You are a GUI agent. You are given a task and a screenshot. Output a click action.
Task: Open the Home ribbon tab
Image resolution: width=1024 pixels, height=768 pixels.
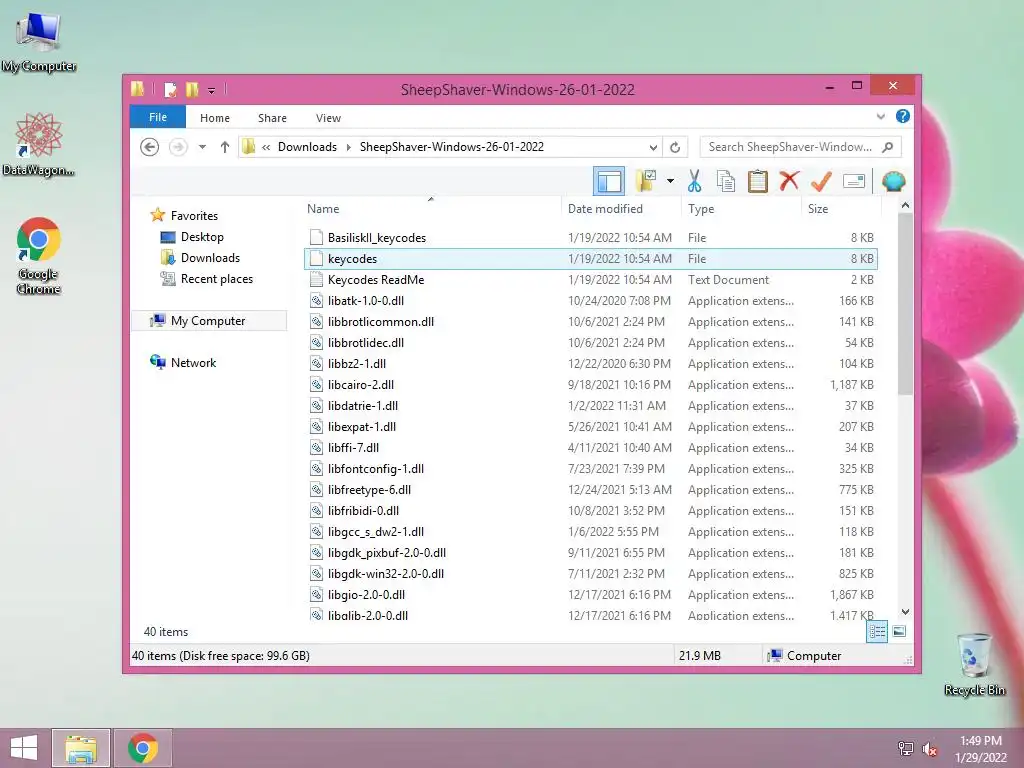[x=215, y=118]
